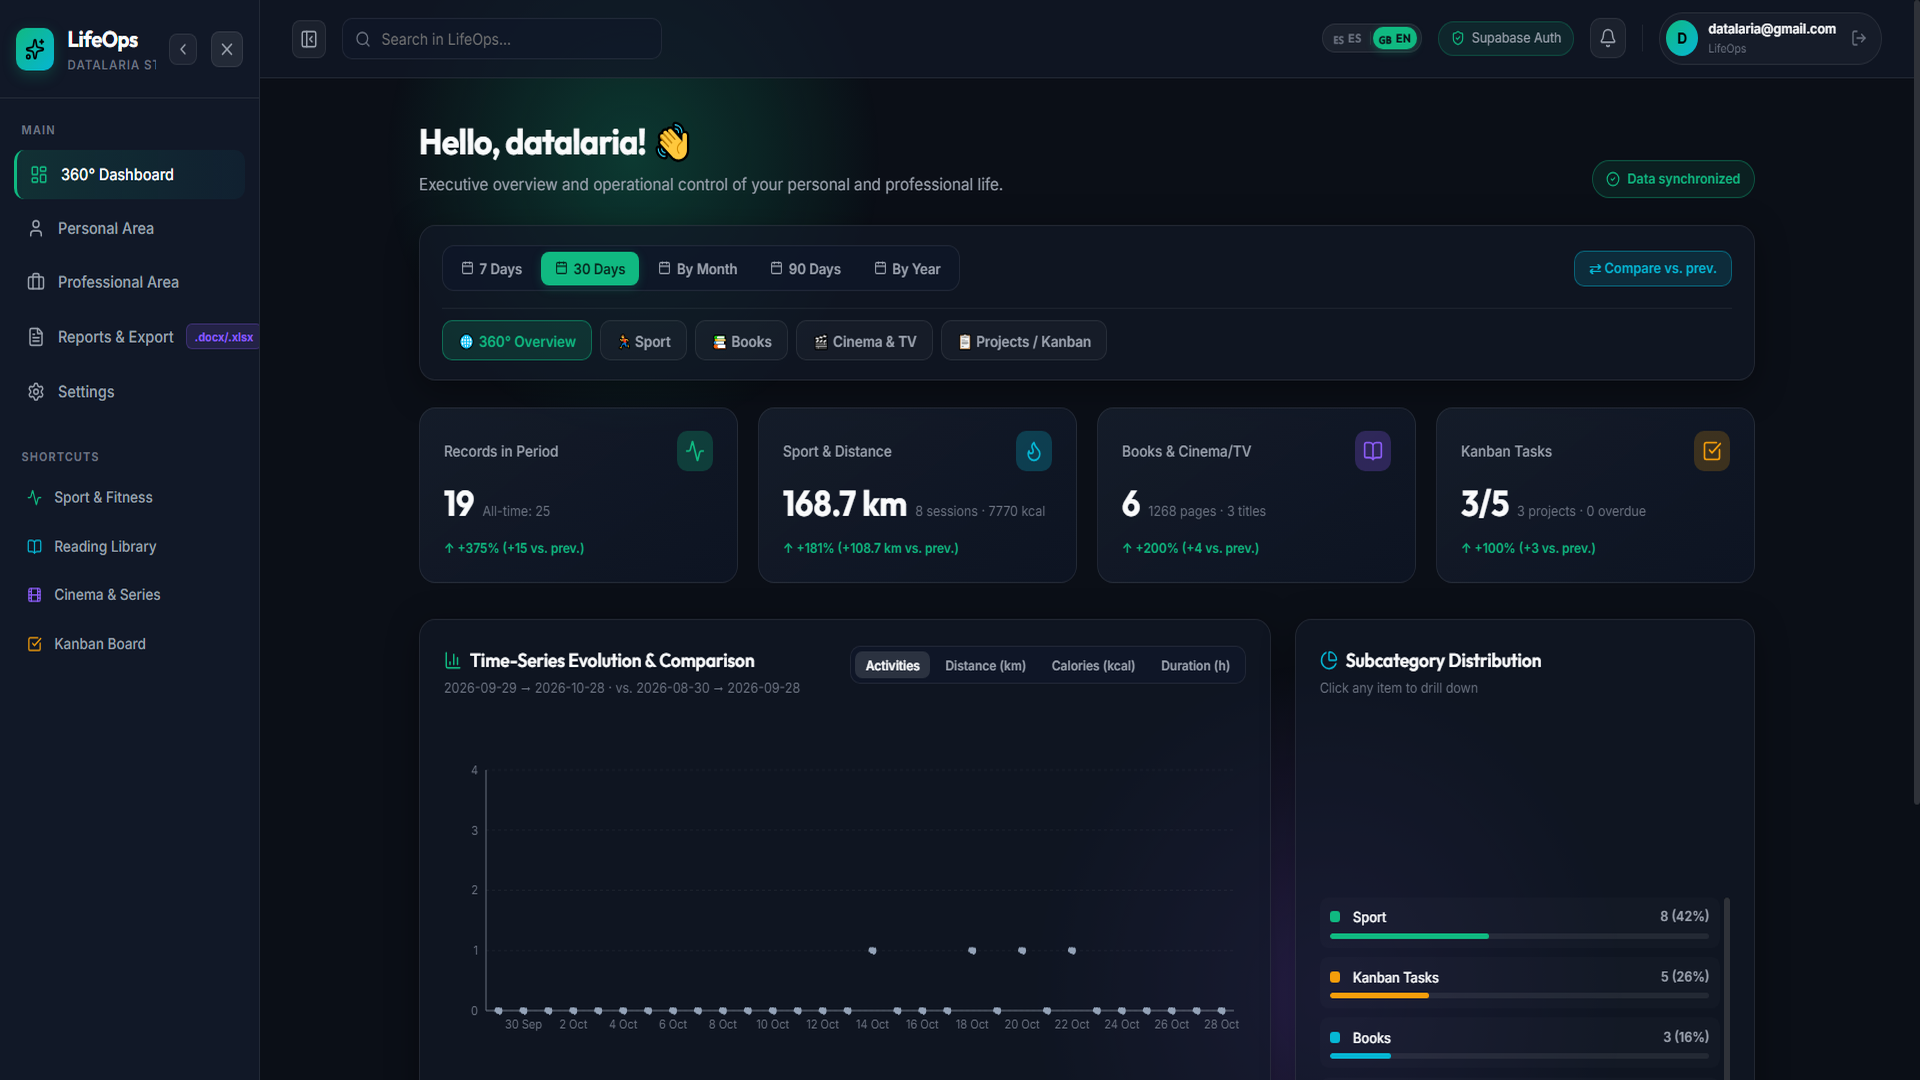Drill down into Kanban Tasks subcategory
Image resolution: width=1920 pixels, height=1080 pixels.
point(1519,983)
